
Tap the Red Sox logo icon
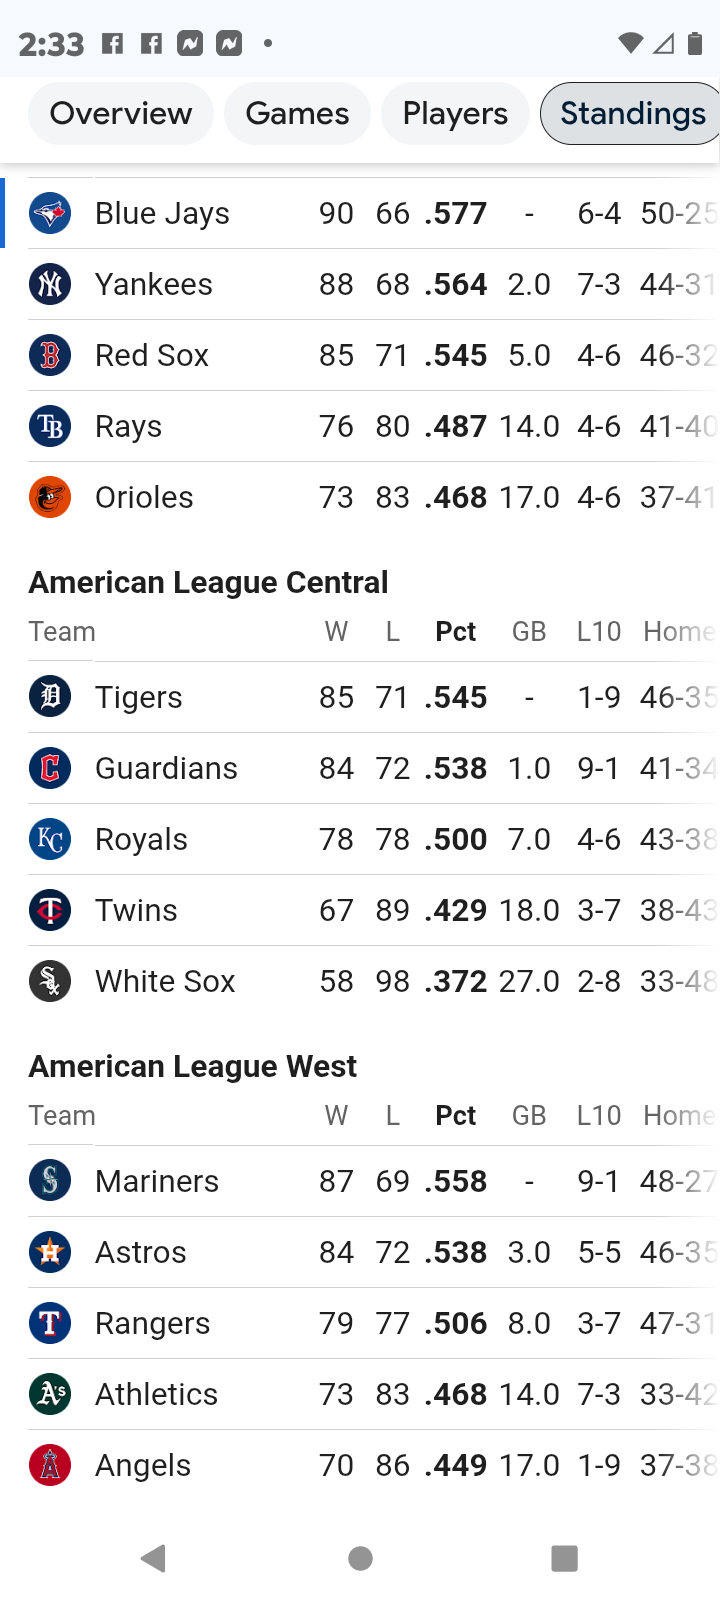[50, 355]
